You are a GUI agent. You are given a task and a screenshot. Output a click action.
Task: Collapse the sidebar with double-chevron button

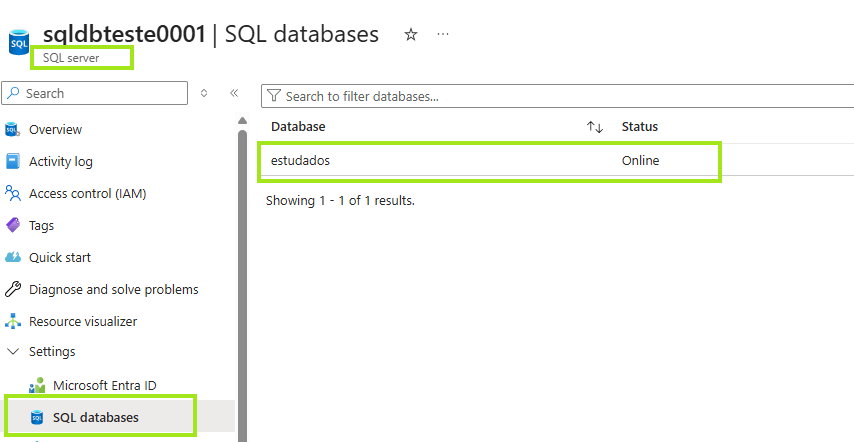[x=234, y=93]
